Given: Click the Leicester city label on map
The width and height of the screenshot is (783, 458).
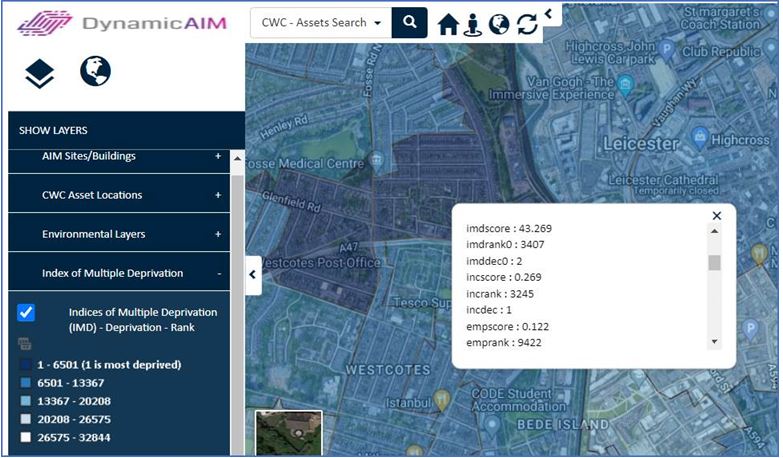Looking at the screenshot, I should click(641, 144).
